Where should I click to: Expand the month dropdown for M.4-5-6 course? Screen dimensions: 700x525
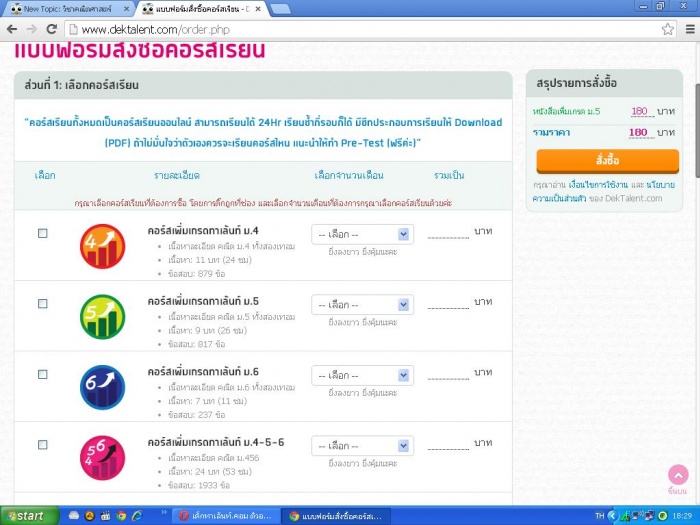[x=362, y=445]
